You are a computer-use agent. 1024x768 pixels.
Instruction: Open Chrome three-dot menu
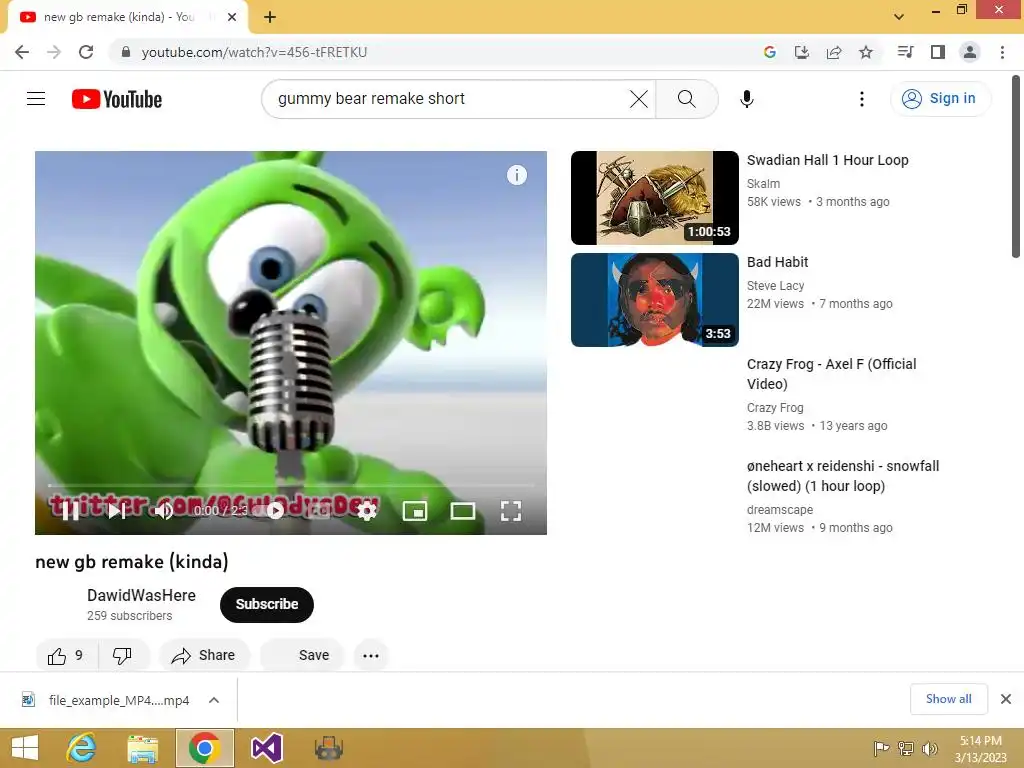click(1002, 52)
